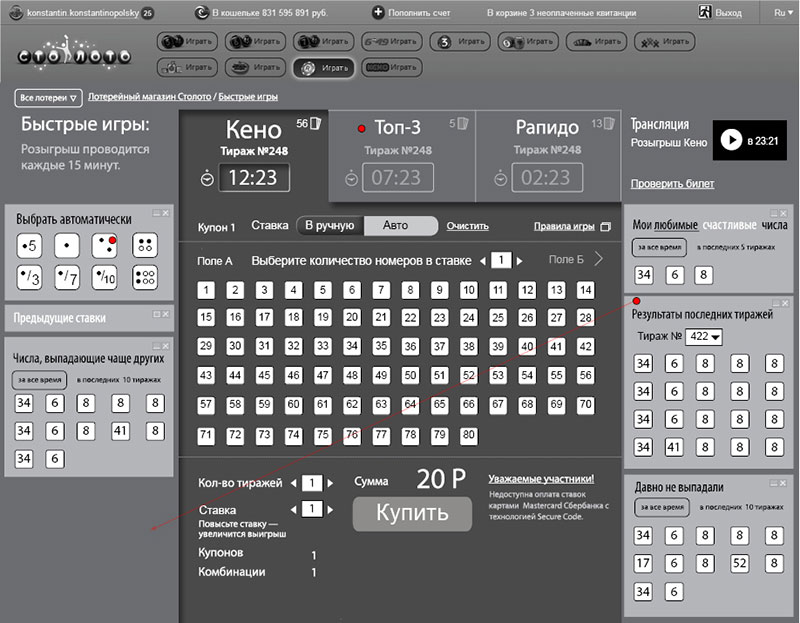The image size is (800, 623).
Task: Toggle 'за все время' under Давно не выпадали
Action: 659,507
